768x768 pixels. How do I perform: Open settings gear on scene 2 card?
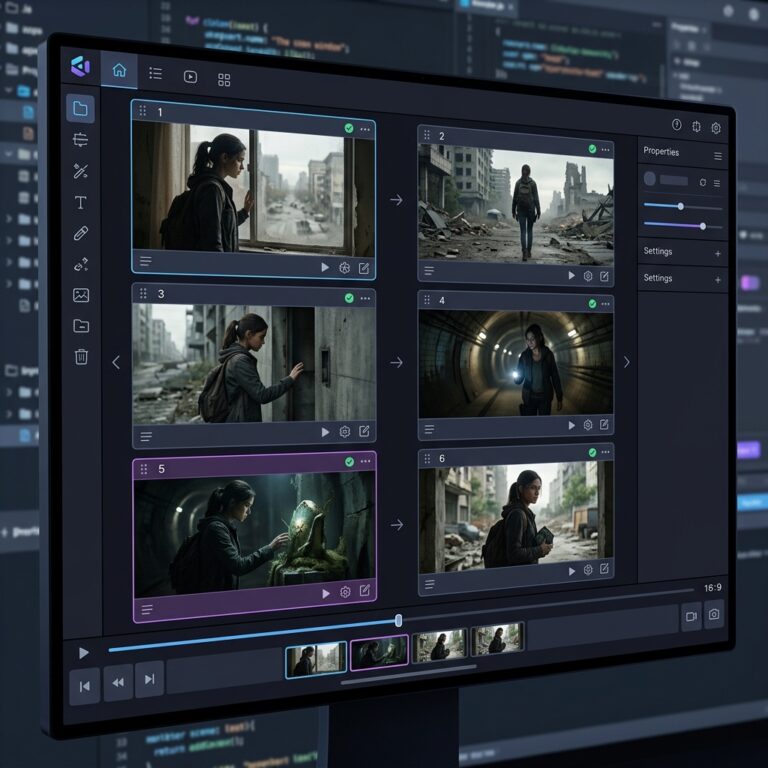tap(588, 276)
